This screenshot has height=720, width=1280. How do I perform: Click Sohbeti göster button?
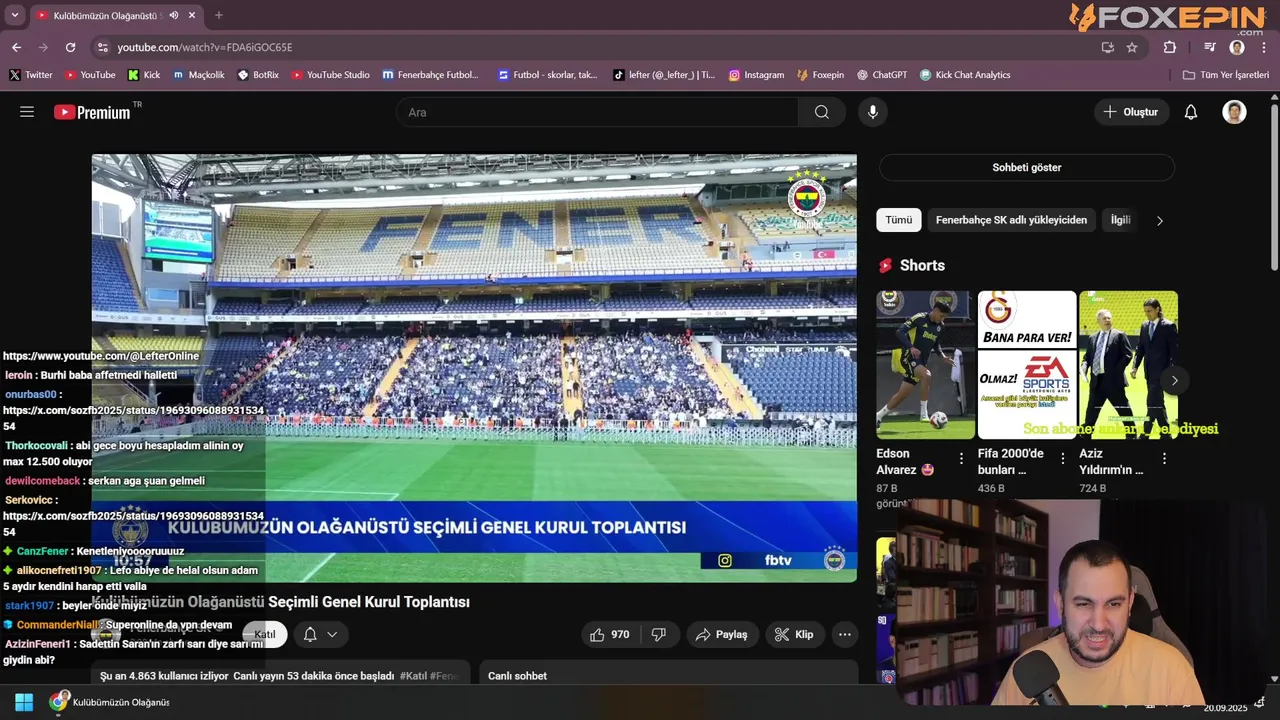(1027, 167)
